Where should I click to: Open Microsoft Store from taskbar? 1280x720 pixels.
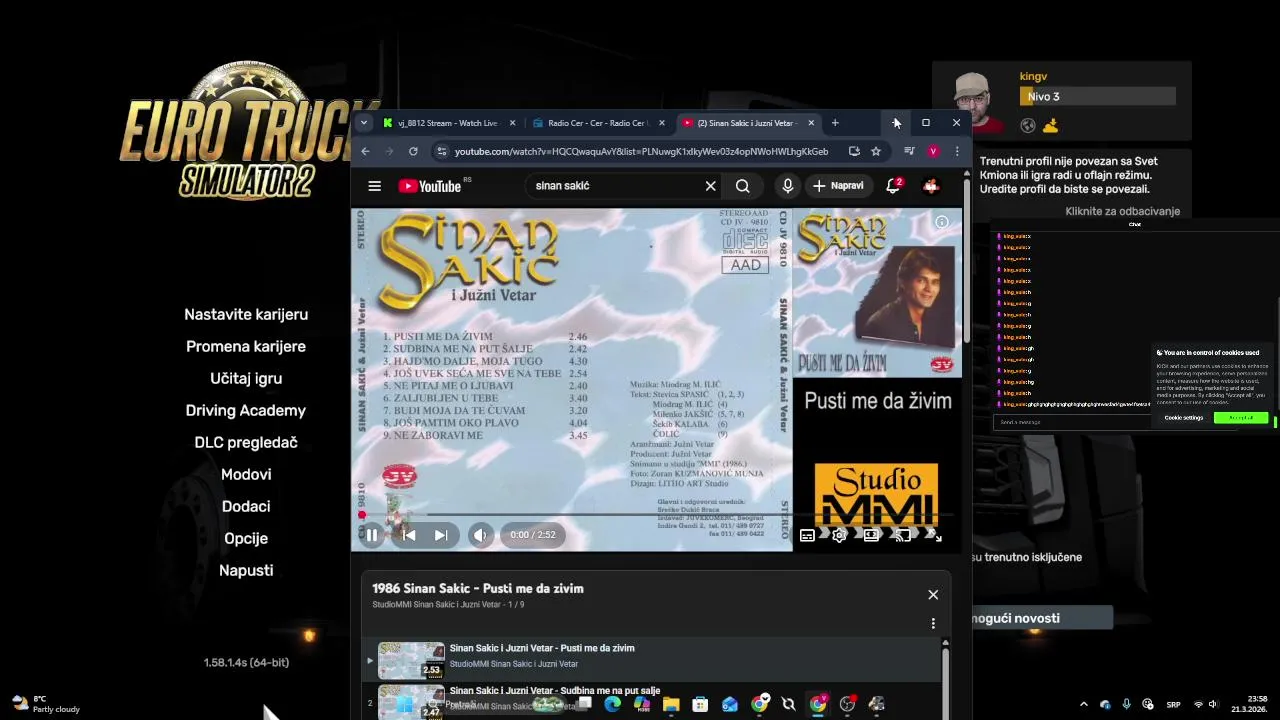(x=700, y=704)
